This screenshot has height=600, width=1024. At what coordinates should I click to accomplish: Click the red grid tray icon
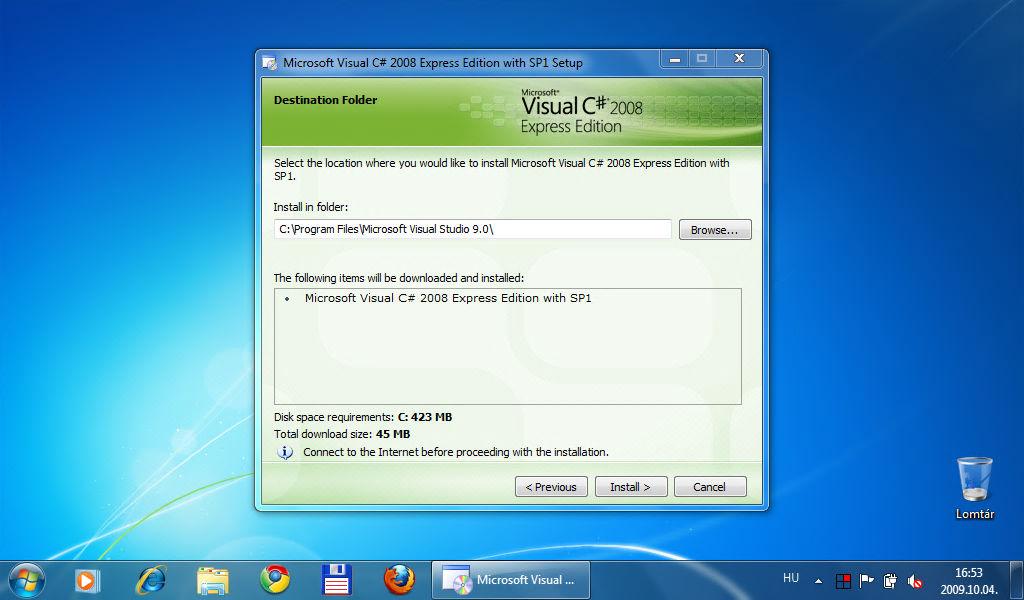coord(843,580)
